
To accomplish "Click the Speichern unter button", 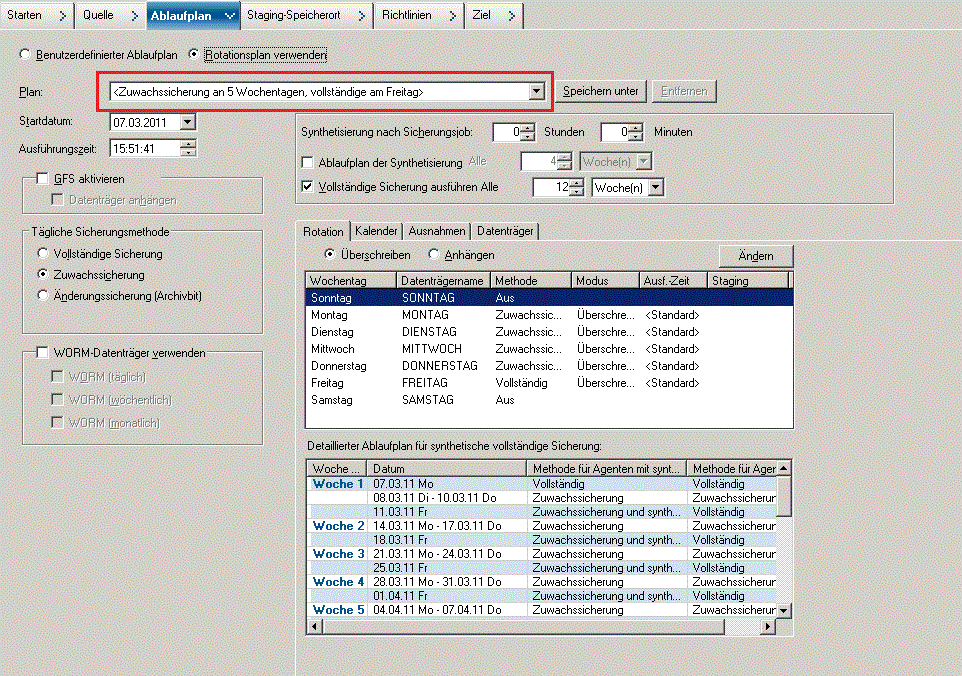I will (x=600, y=90).
